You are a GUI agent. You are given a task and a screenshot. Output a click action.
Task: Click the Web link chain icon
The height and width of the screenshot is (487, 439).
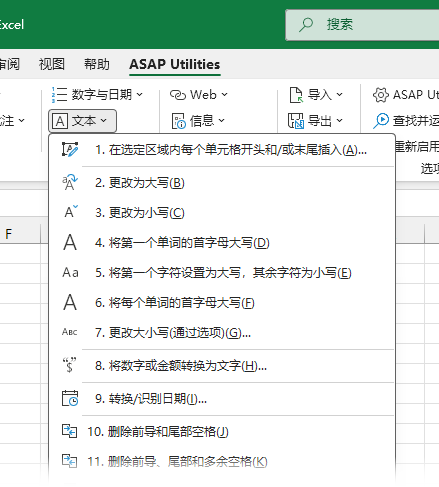(x=178, y=95)
